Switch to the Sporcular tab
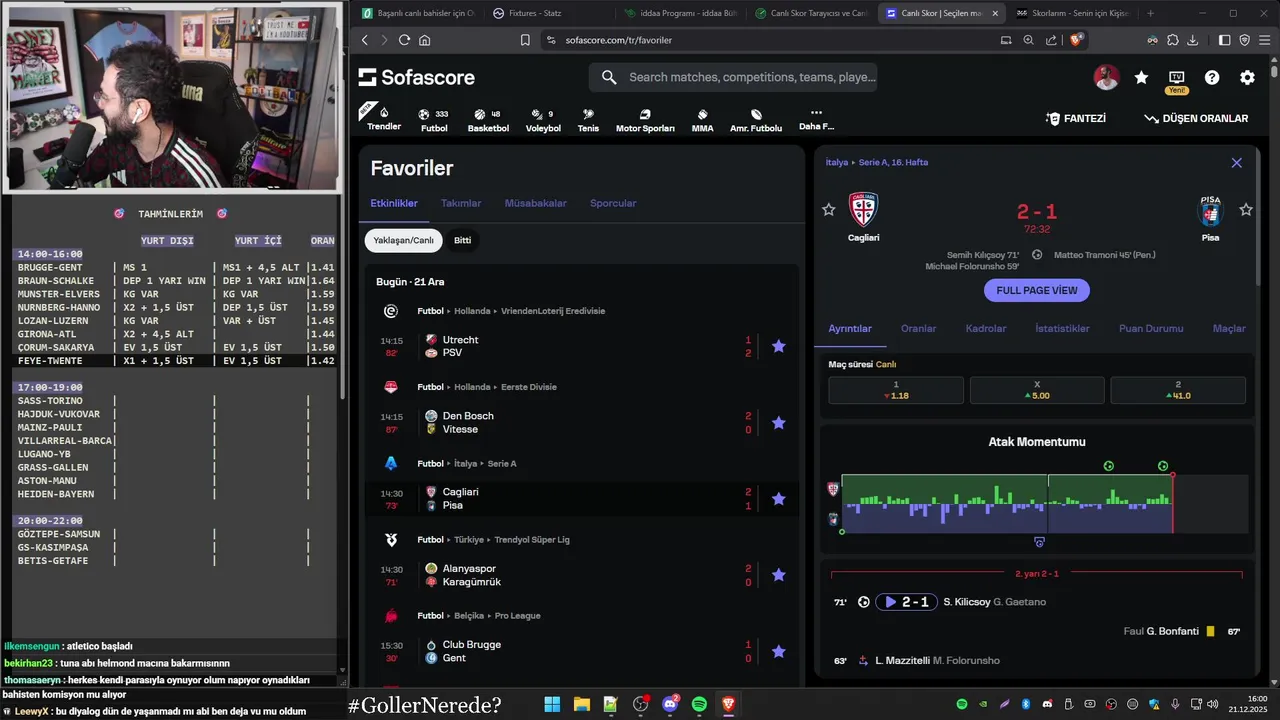The image size is (1280, 720). (613, 203)
